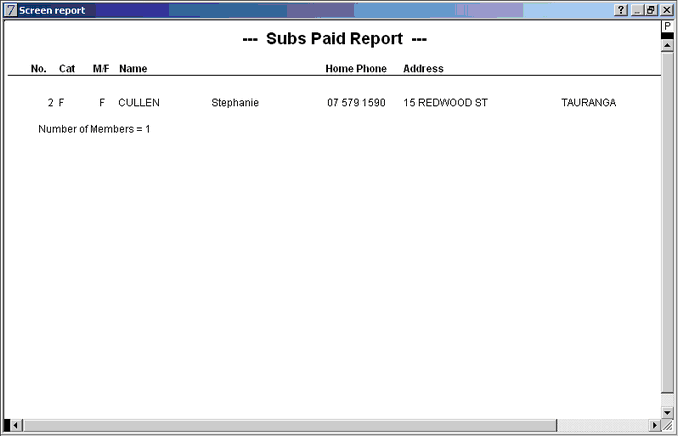Click the P page button above scrollbar
The width and height of the screenshot is (678, 436).
pos(667,26)
